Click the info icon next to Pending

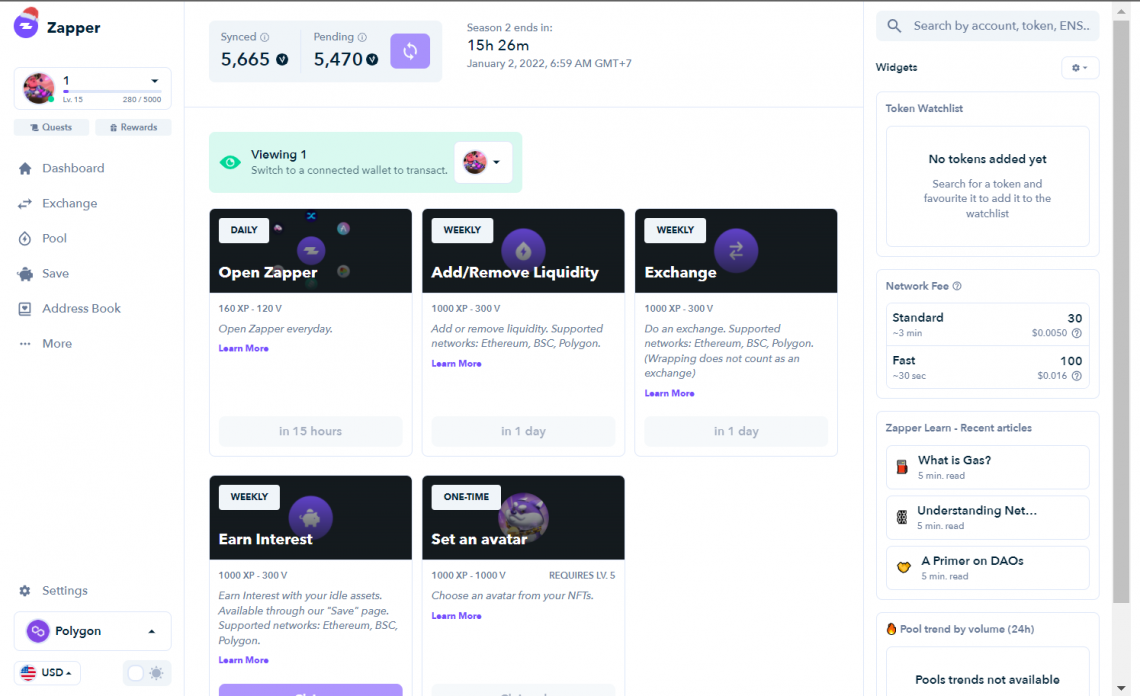362,37
